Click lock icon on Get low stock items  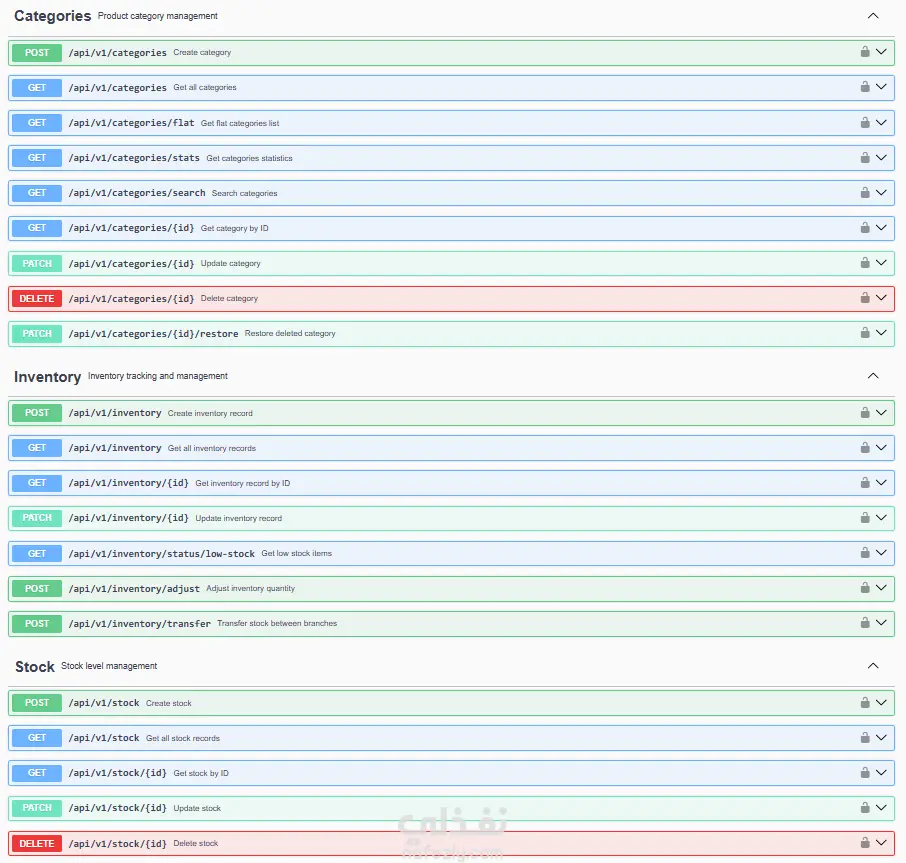click(x=865, y=552)
